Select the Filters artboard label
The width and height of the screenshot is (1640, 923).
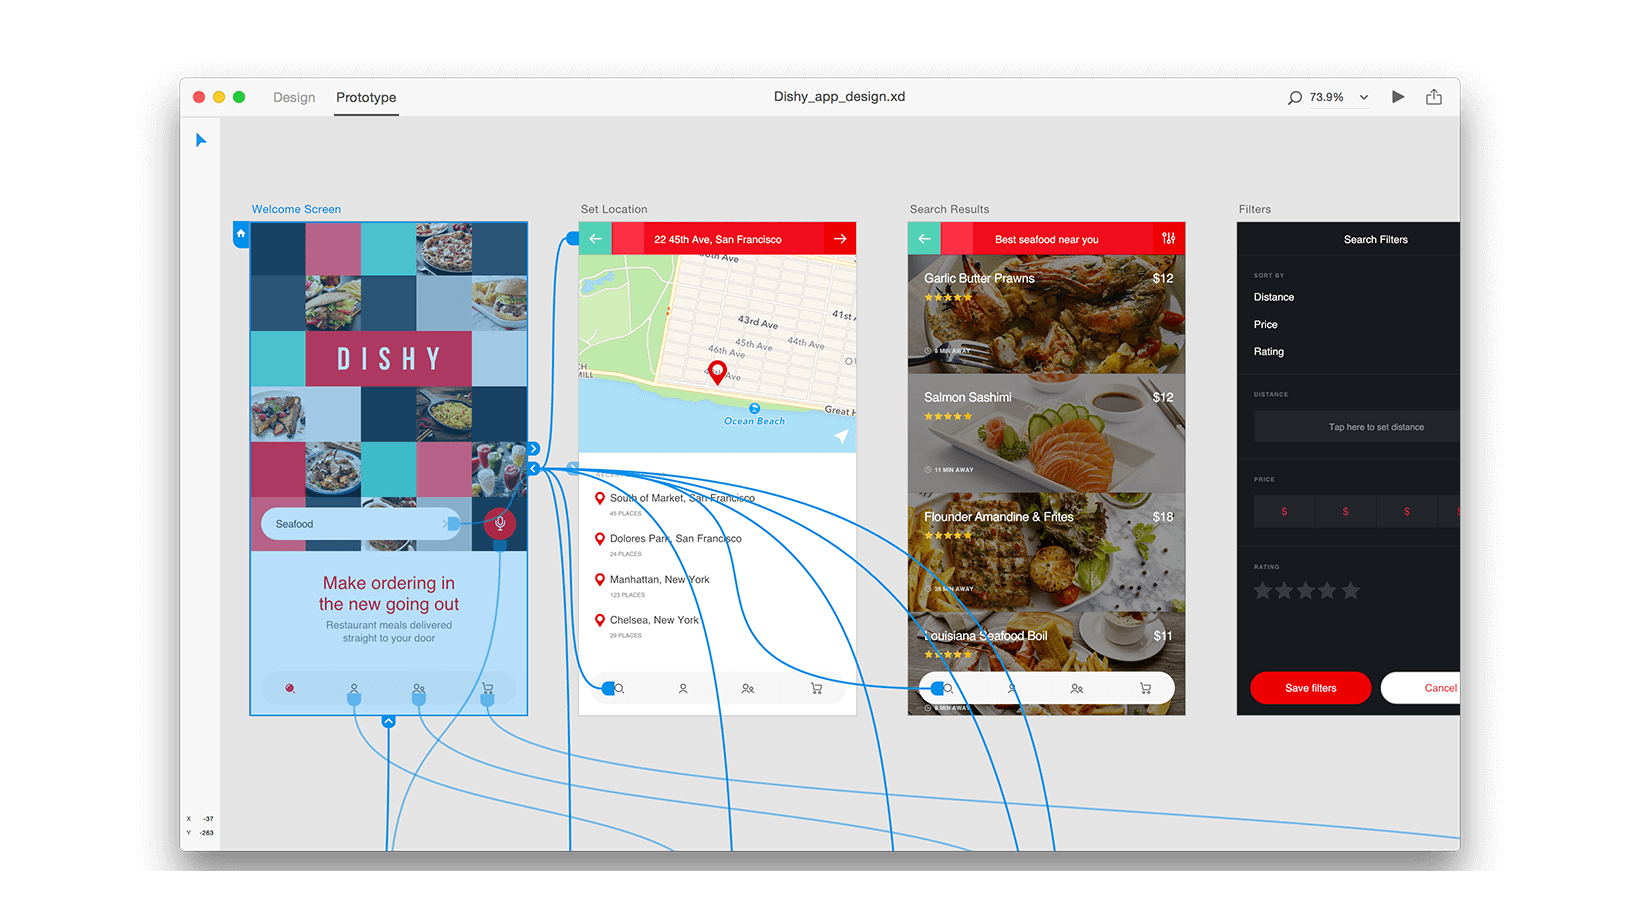[x=1255, y=209]
